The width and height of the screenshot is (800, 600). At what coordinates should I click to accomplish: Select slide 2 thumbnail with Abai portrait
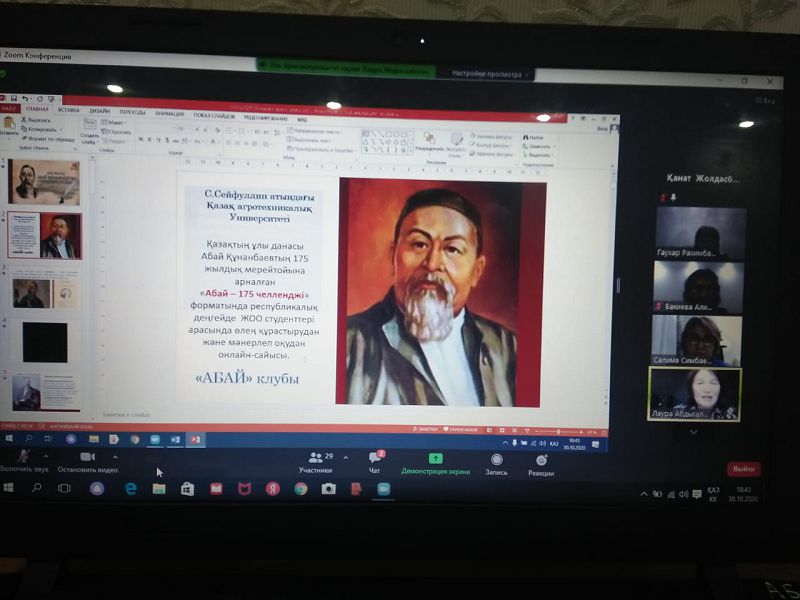[x=44, y=235]
